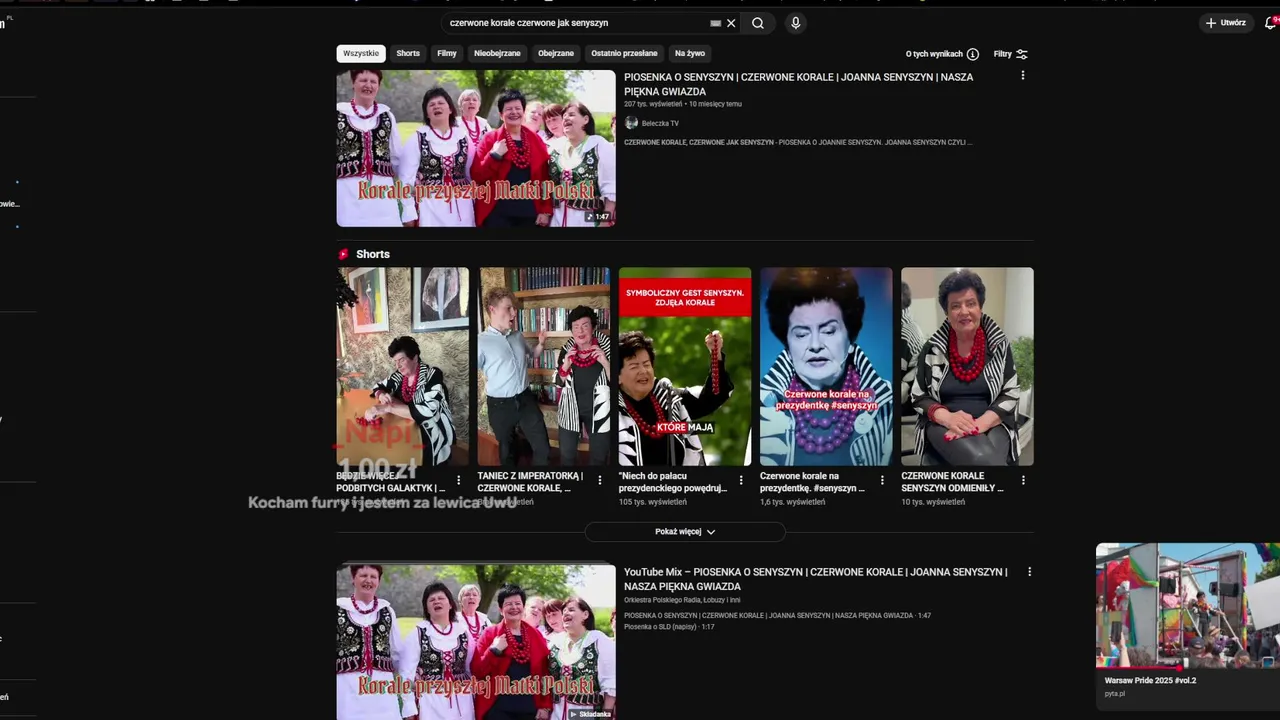Select the Wszystkie filter chip

point(361,54)
